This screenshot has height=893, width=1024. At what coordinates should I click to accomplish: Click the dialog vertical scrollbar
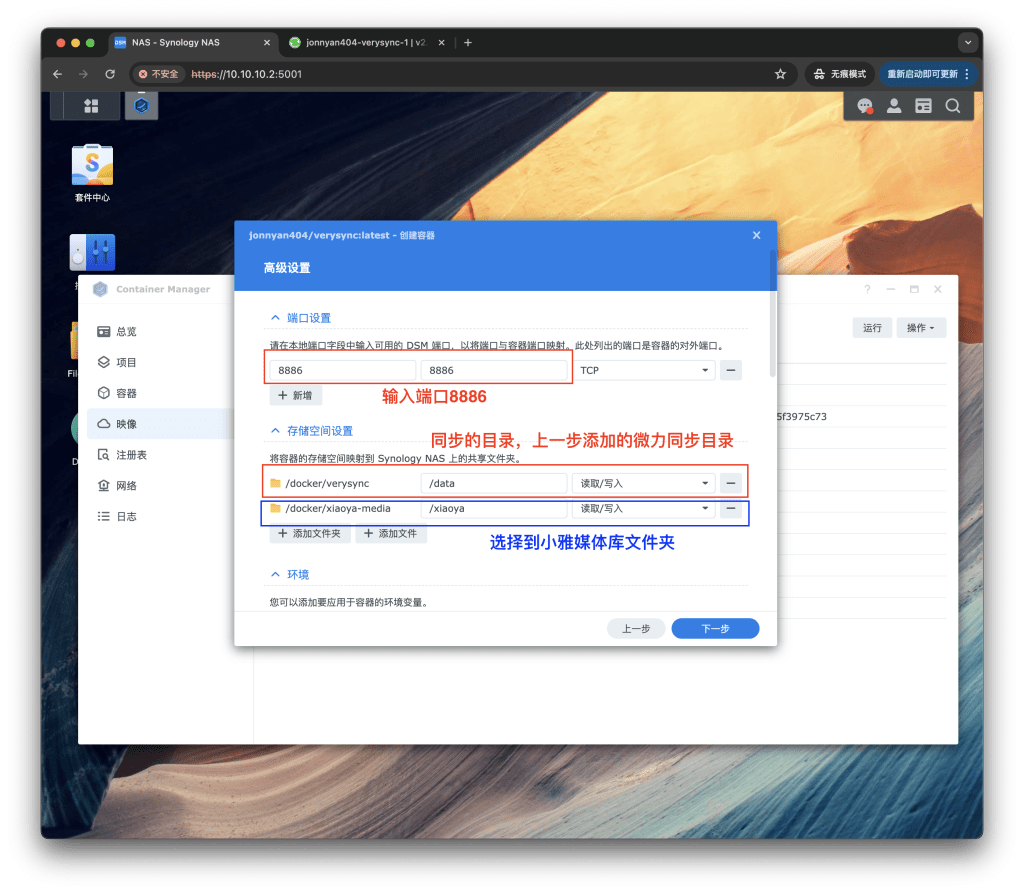[773, 314]
